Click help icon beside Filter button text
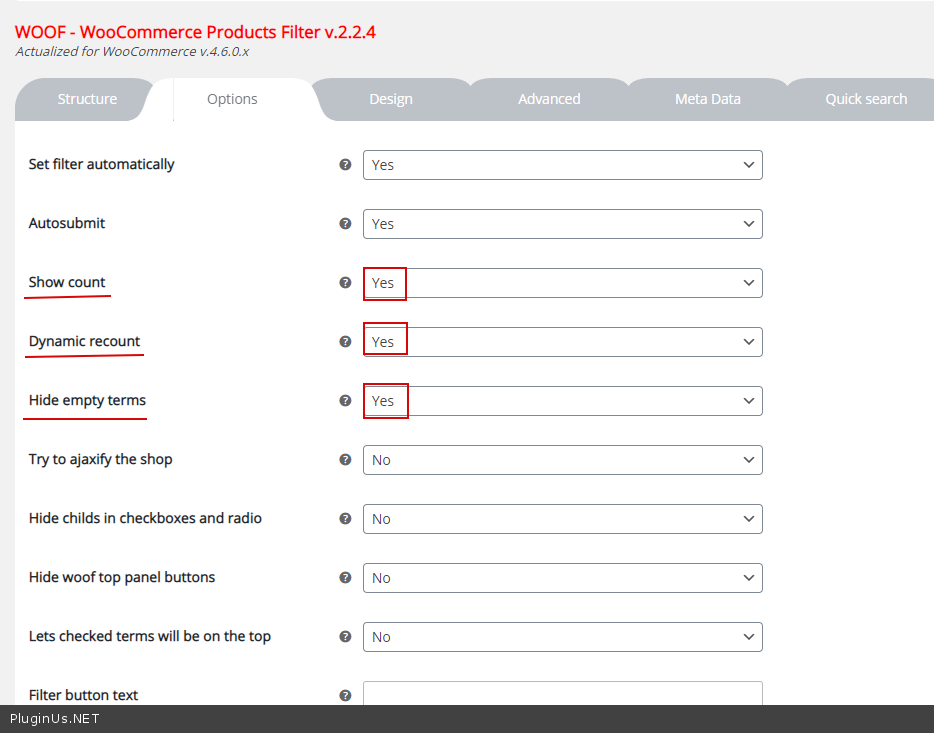Image resolution: width=934 pixels, height=733 pixels. point(345,695)
